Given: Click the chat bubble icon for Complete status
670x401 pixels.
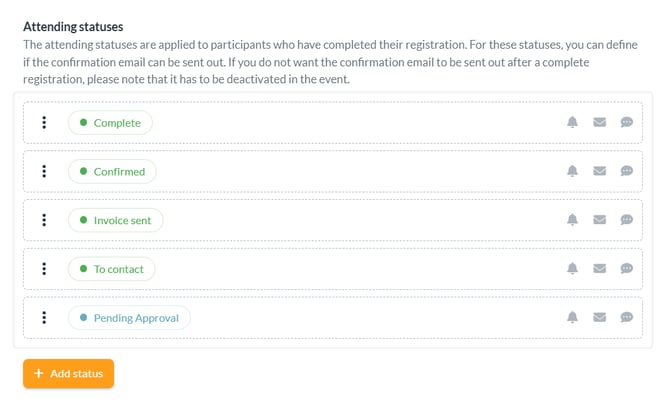Looking at the screenshot, I should (627, 122).
